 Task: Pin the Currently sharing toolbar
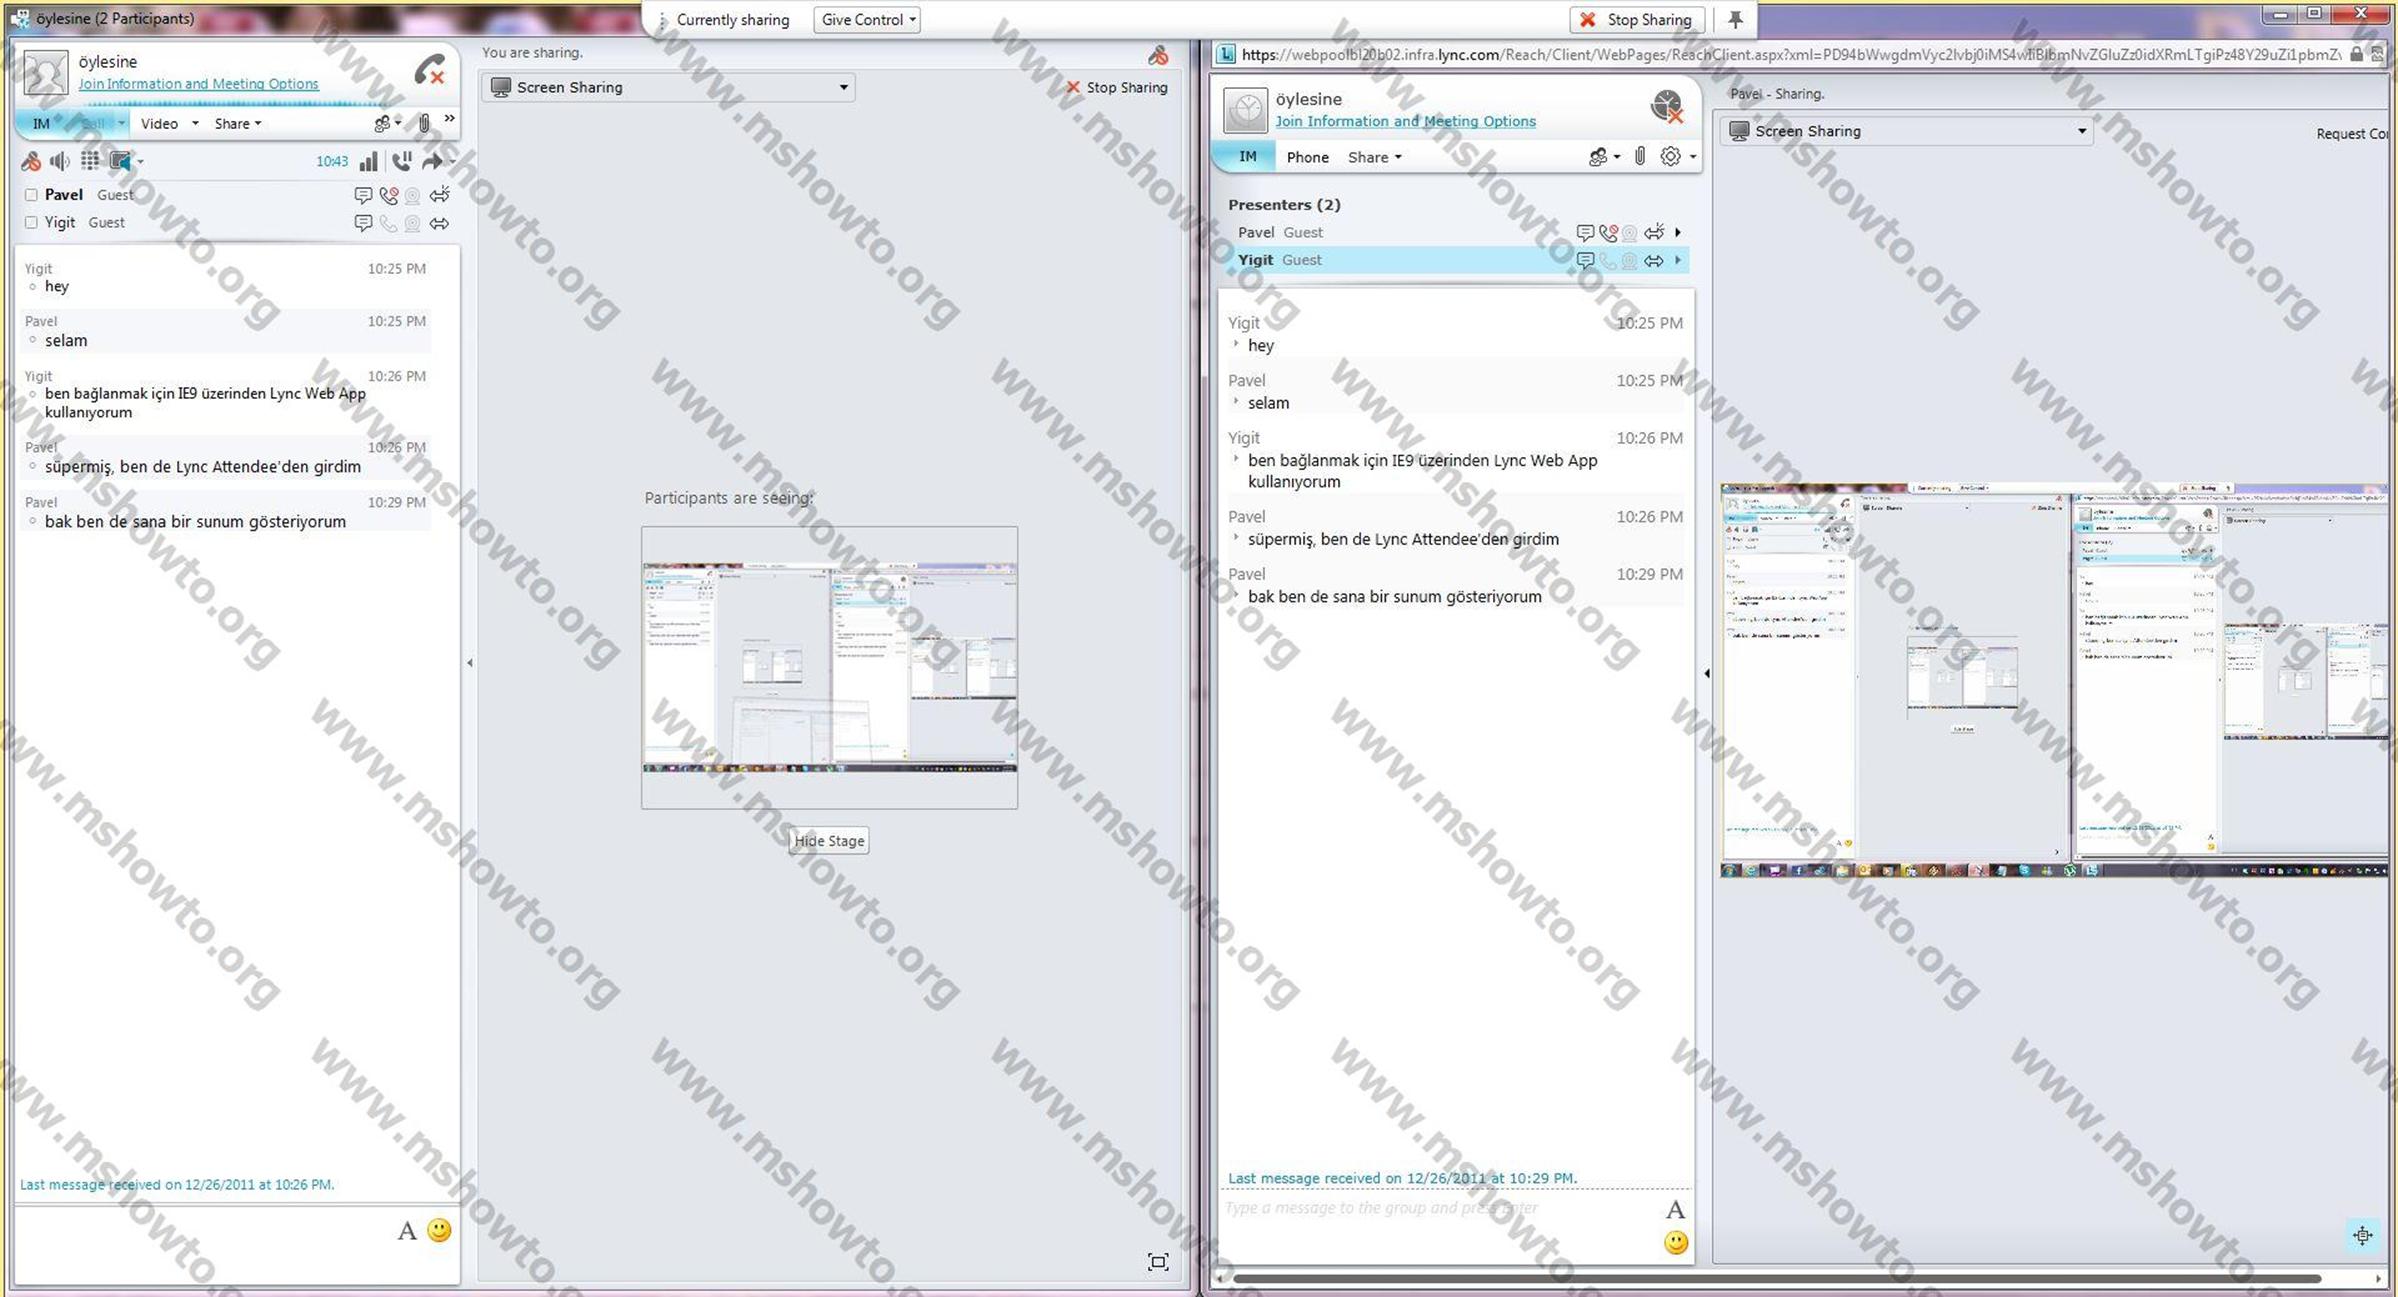coord(1735,19)
